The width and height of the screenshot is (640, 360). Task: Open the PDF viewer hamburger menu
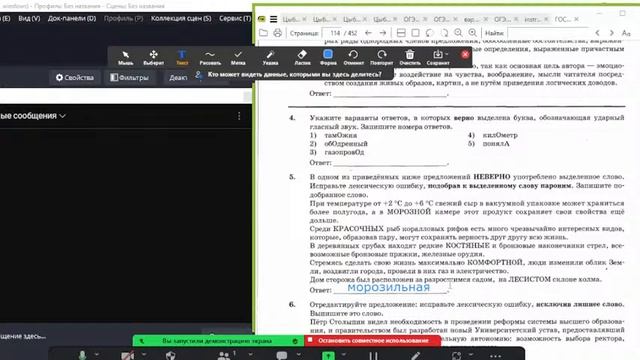point(273,19)
